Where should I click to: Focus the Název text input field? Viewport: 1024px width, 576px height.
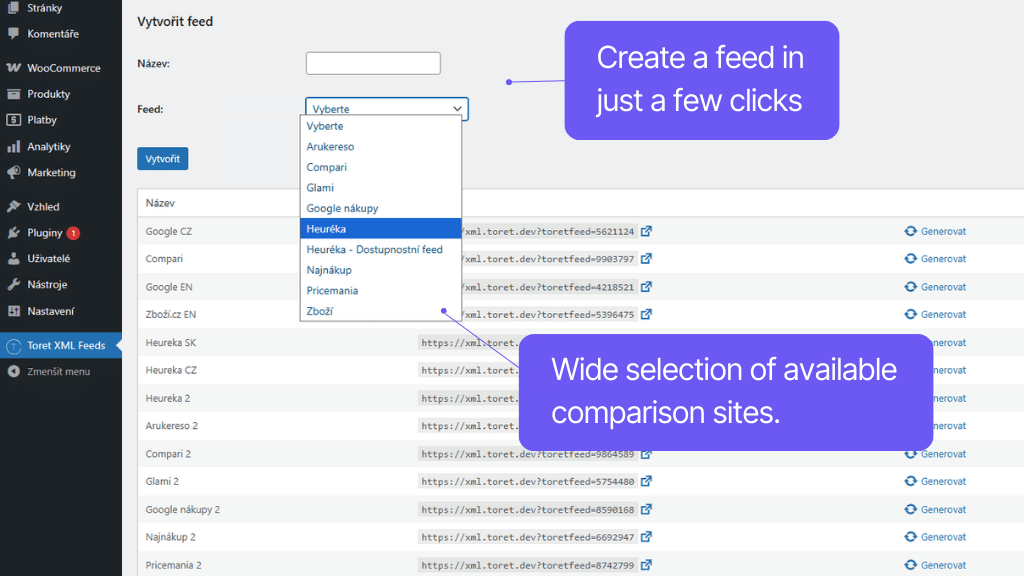click(373, 63)
